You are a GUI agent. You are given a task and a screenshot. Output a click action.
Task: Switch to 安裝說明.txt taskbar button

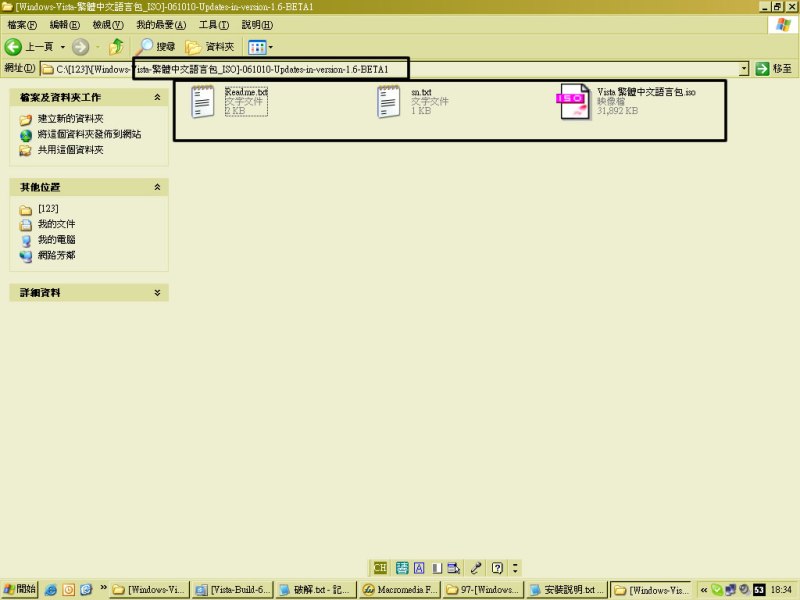(567, 590)
